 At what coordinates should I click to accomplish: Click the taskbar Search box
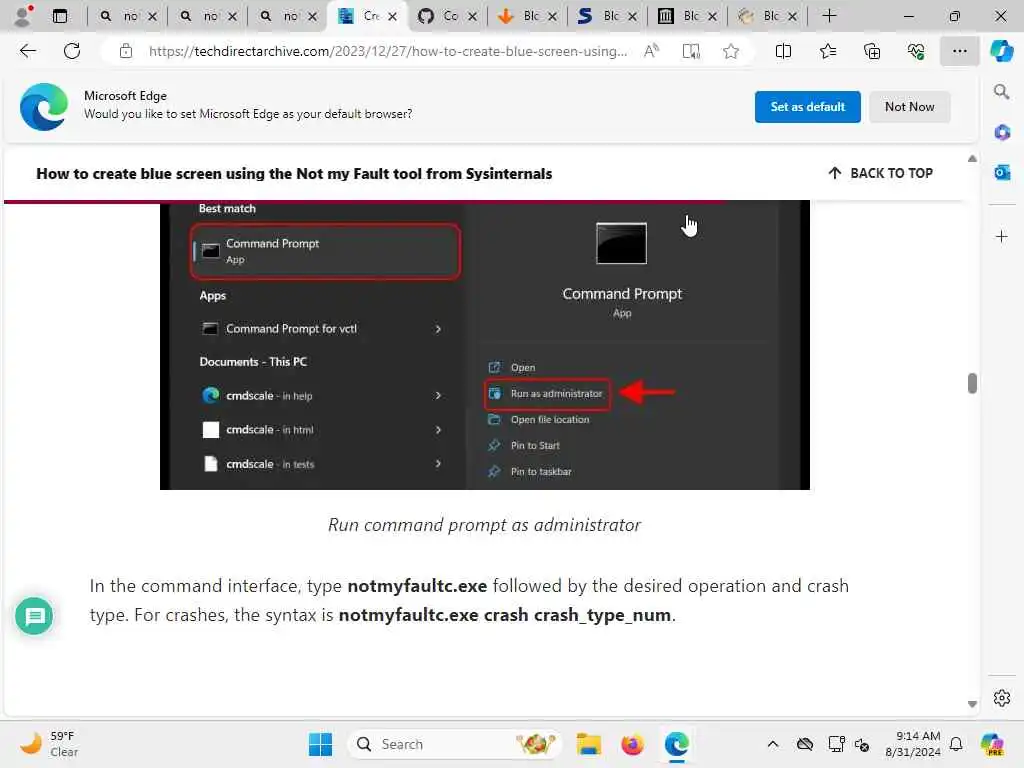pos(455,744)
